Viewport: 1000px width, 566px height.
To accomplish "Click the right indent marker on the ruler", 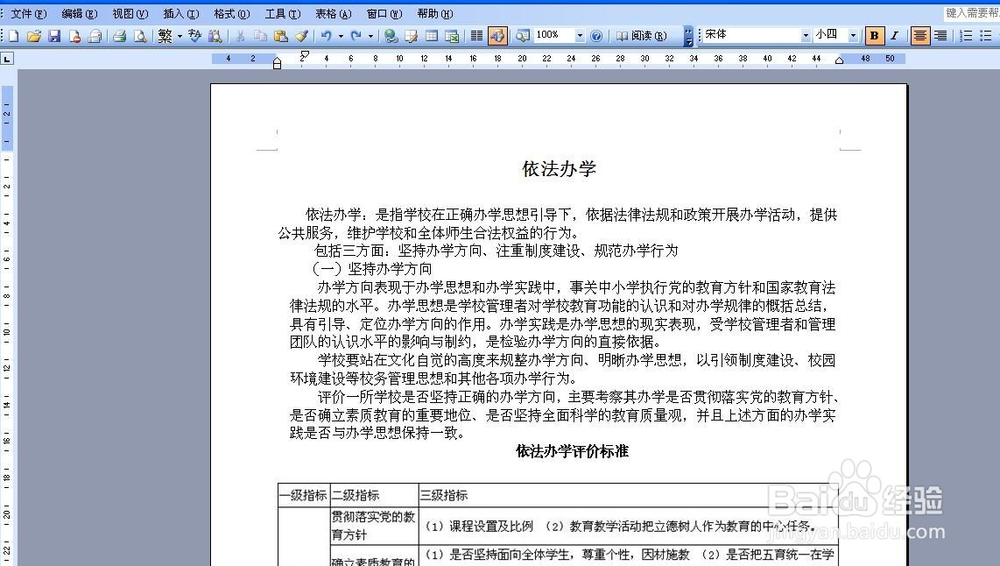I will coord(839,61).
